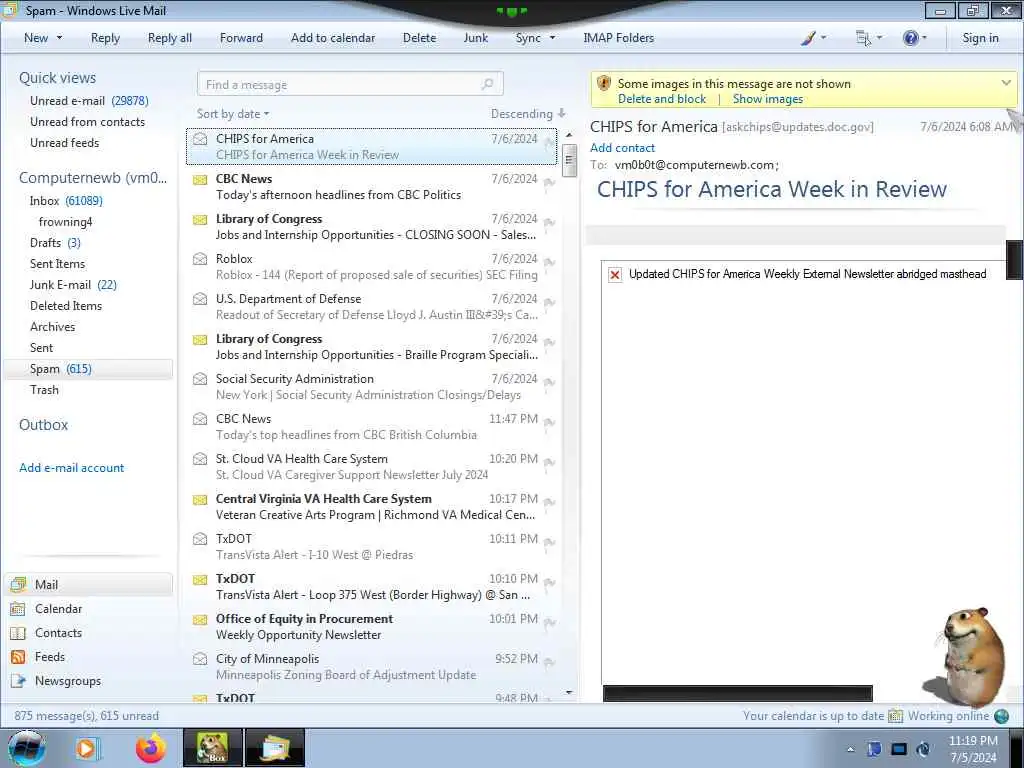The height and width of the screenshot is (768, 1024).
Task: Collapse the Quick views section
Action: [57, 78]
